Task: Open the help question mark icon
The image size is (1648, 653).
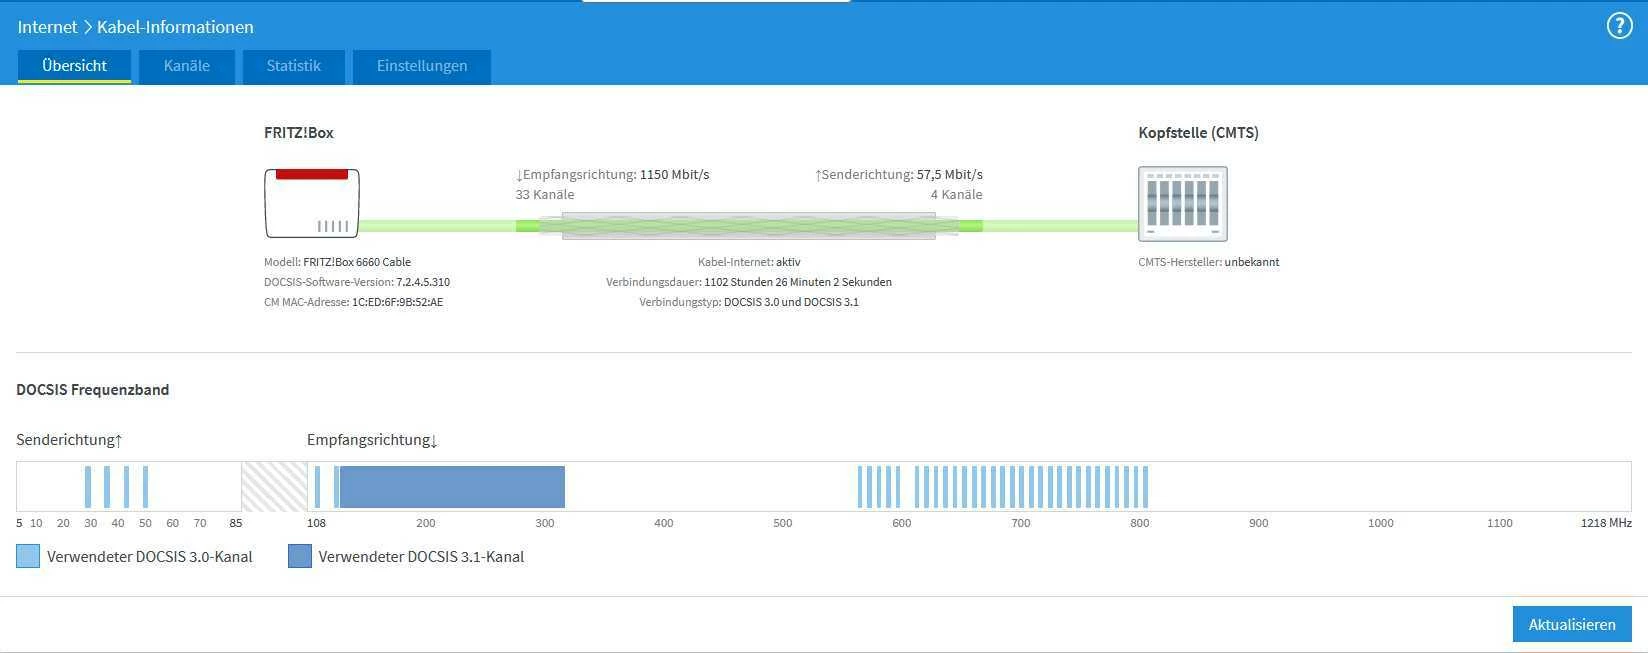Action: coord(1619,26)
